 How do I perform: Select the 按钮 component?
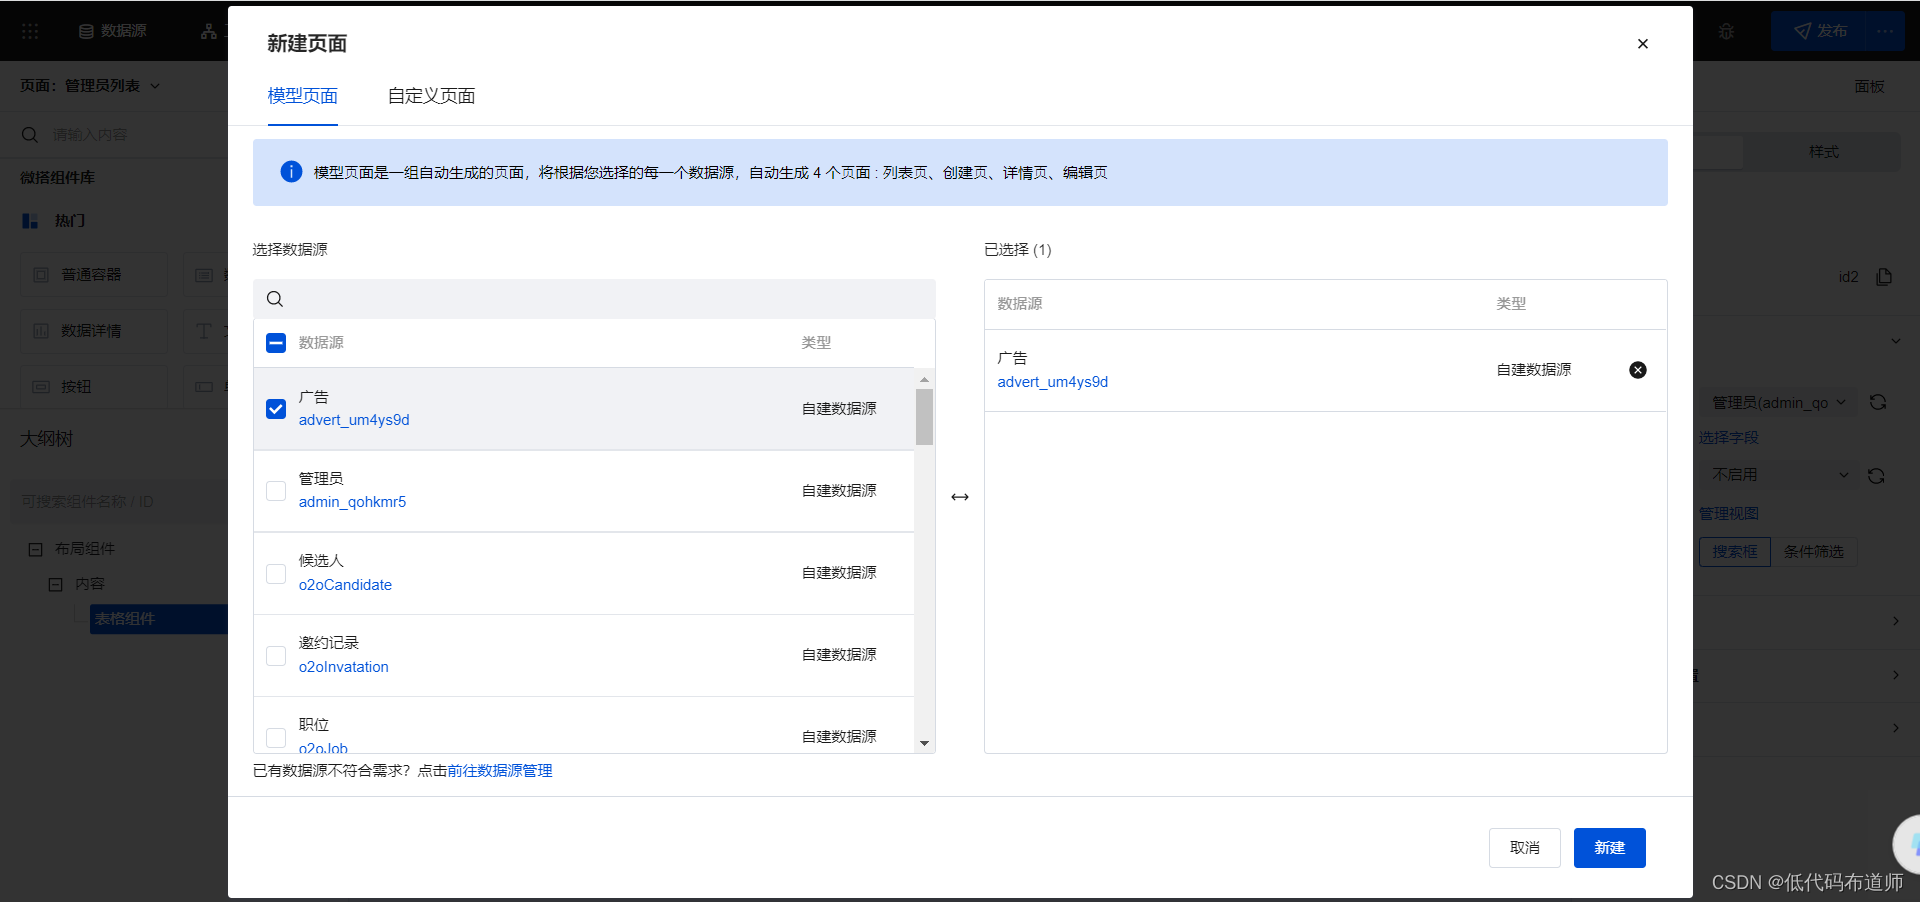click(x=93, y=387)
